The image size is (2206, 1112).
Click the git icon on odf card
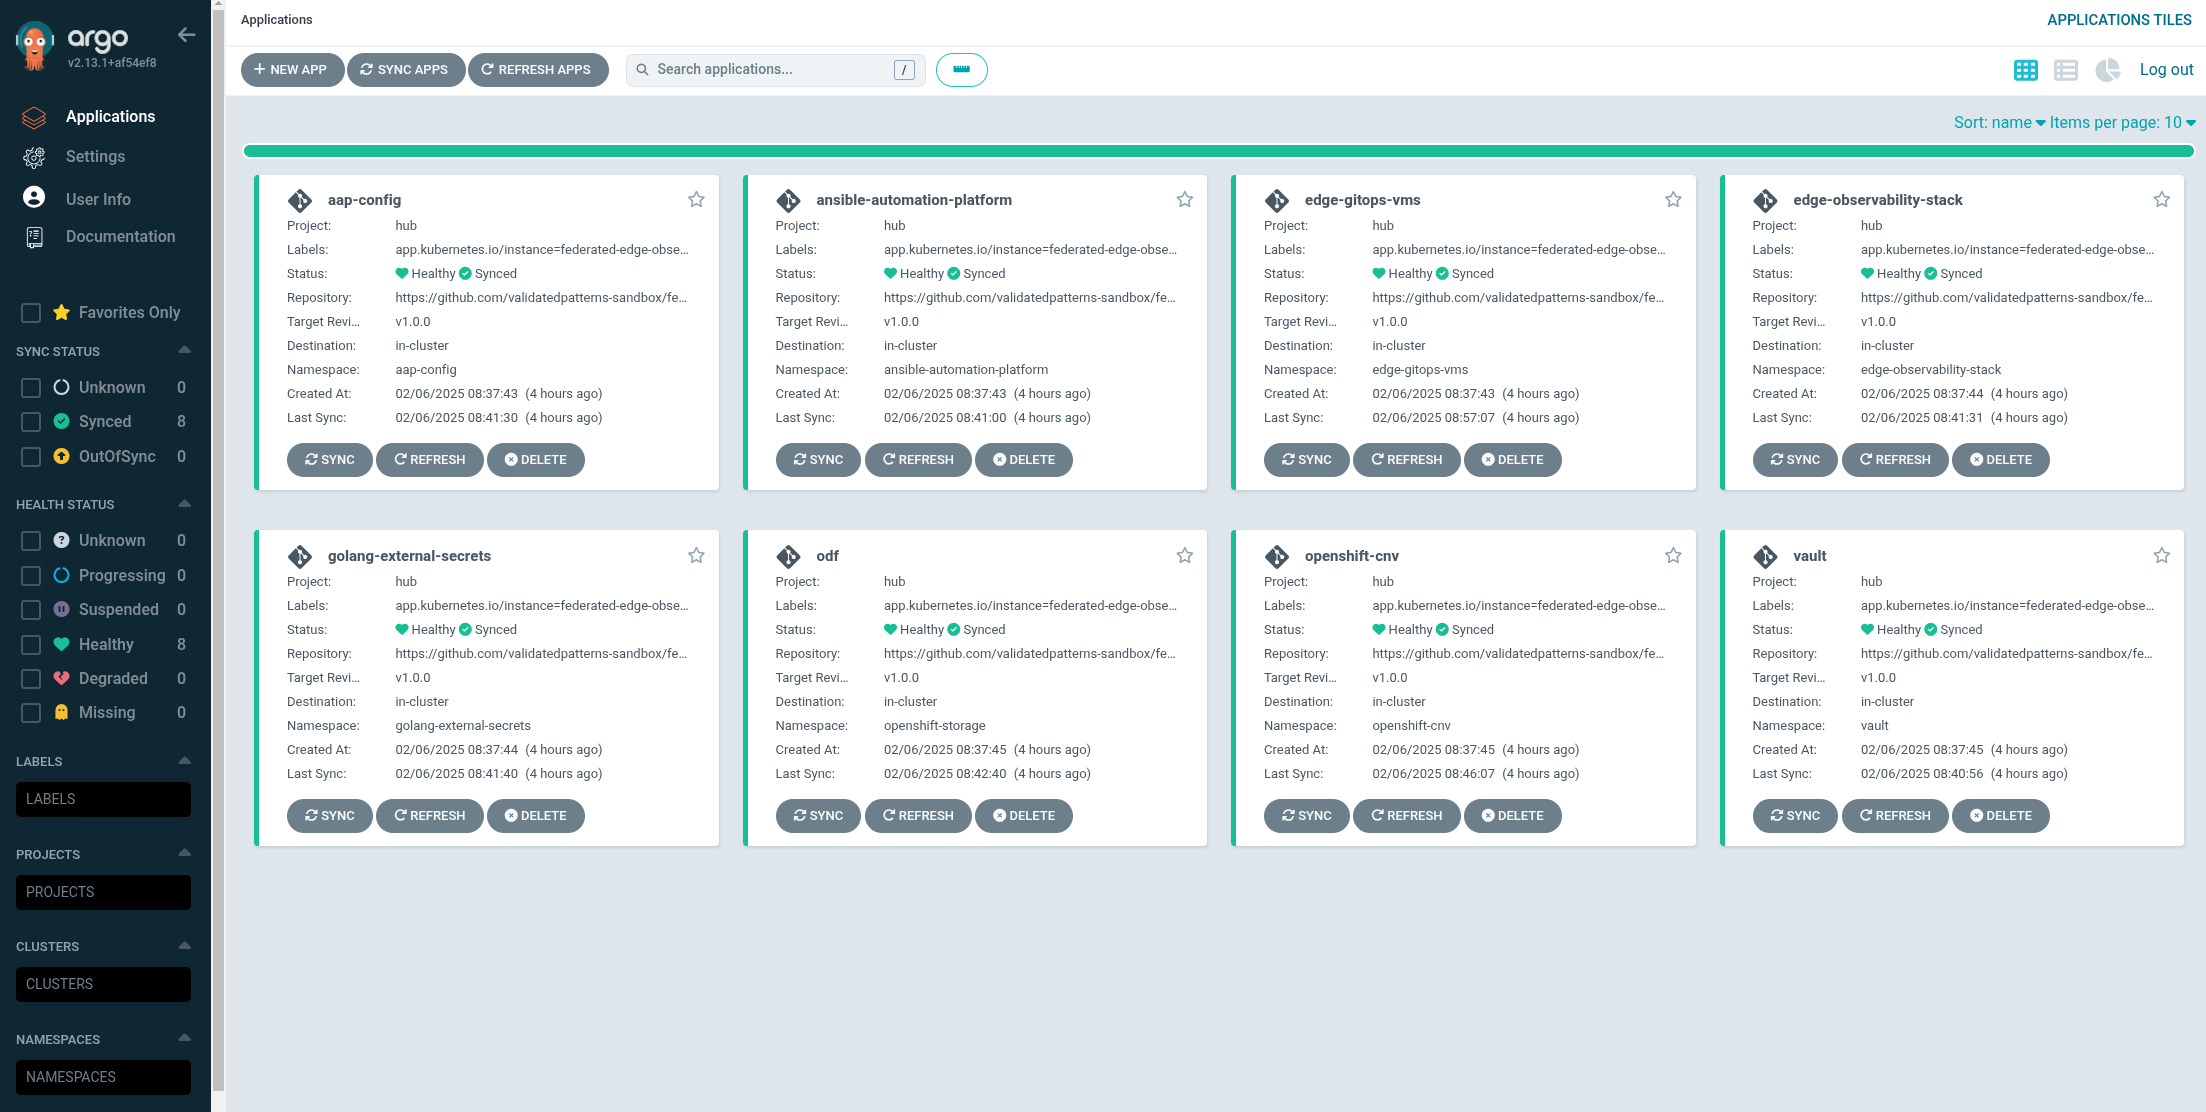pos(788,557)
